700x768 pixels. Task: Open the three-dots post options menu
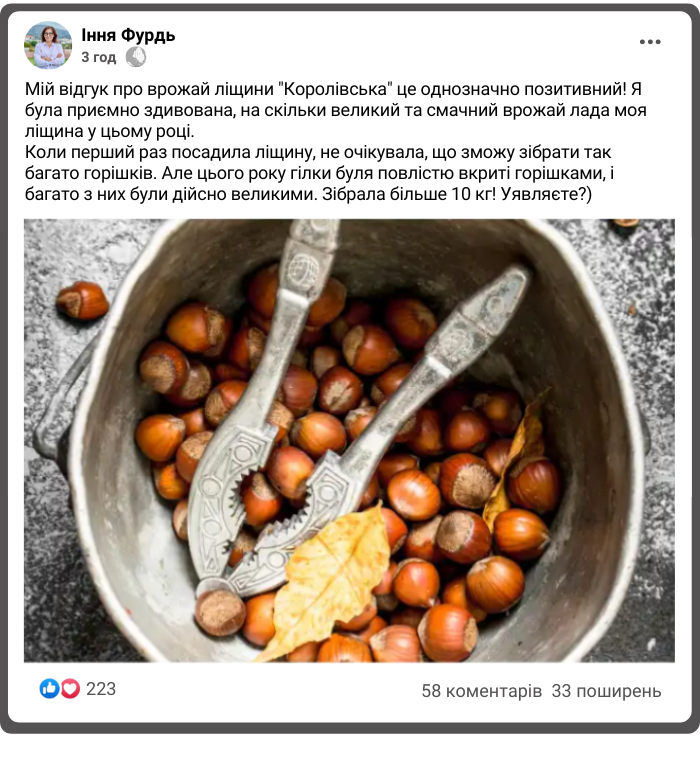[650, 42]
